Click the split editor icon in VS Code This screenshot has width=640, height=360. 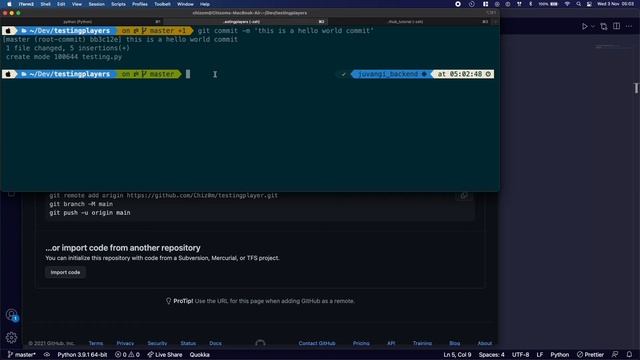[x=616, y=27]
